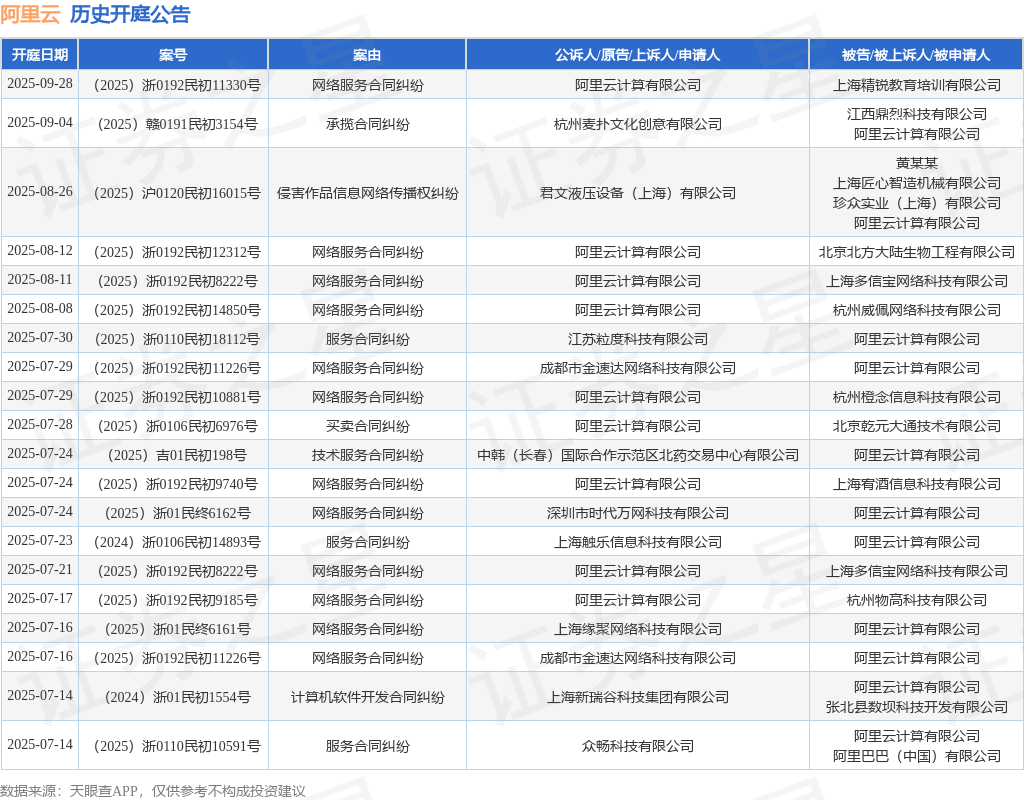Click case number (2025)浙0192民初14850号
The height and width of the screenshot is (800, 1024).
(x=173, y=310)
